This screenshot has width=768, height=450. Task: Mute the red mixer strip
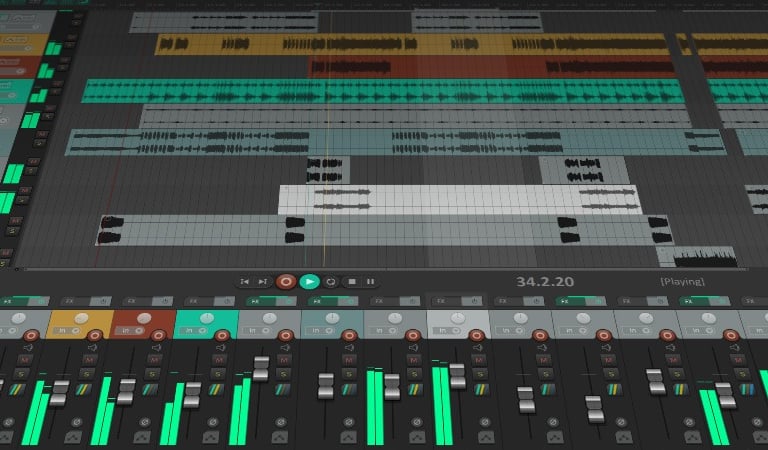point(154,360)
